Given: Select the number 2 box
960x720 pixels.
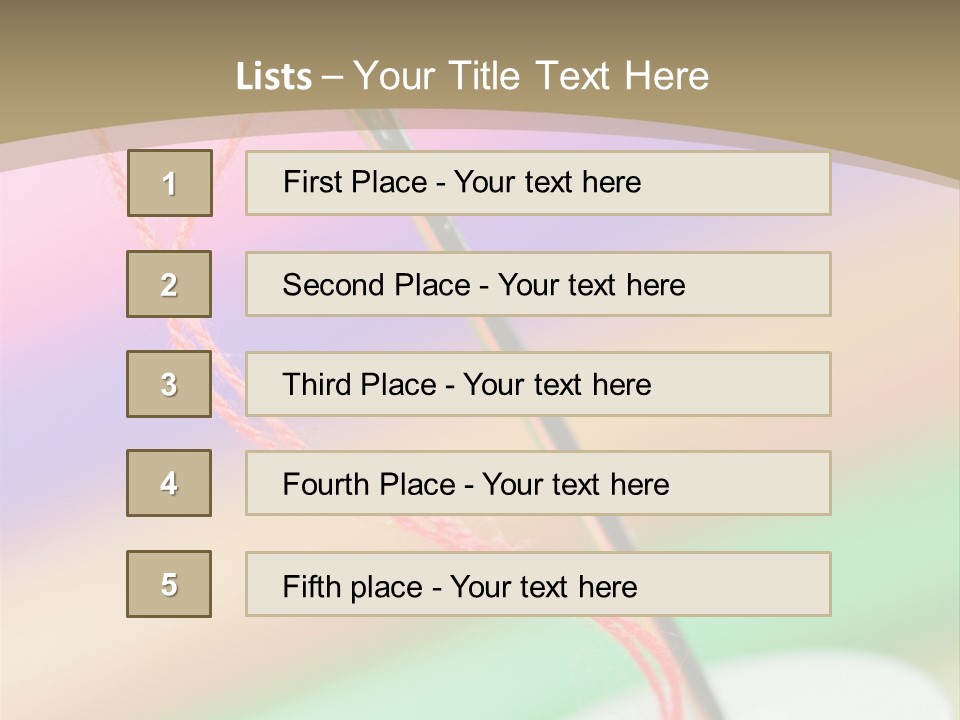Looking at the screenshot, I should (x=169, y=284).
